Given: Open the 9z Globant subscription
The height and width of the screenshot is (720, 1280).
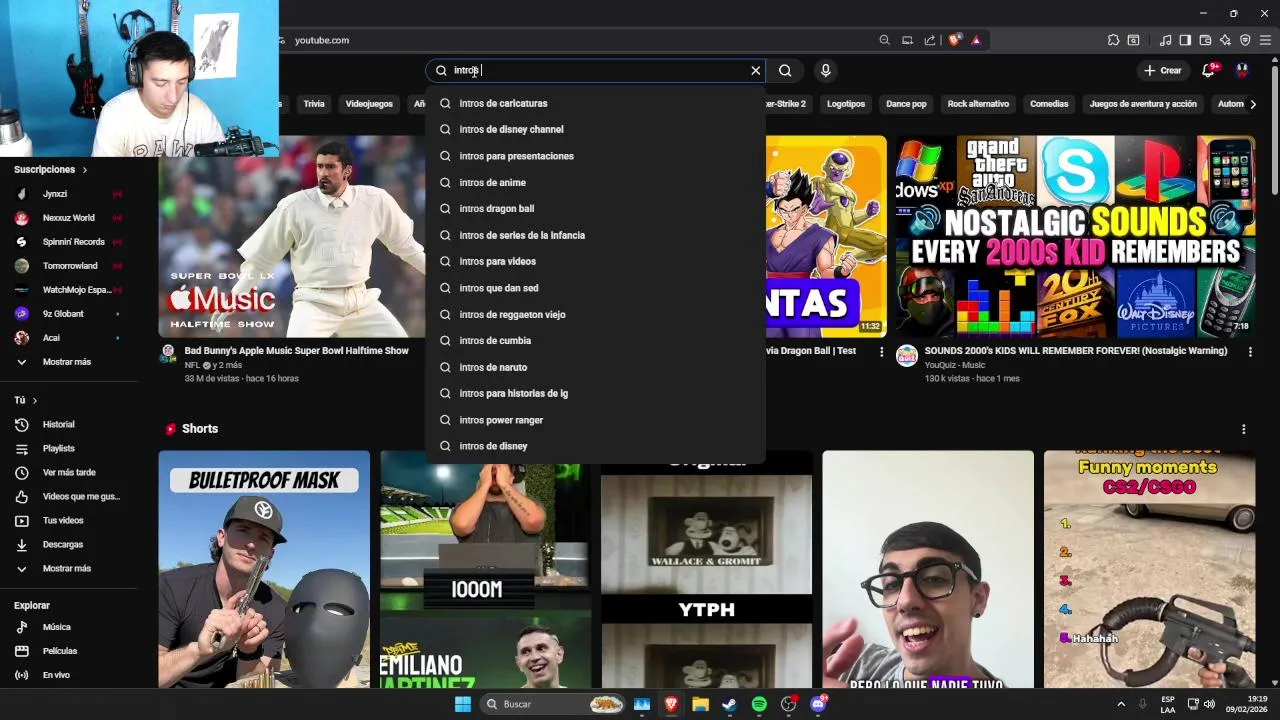Looking at the screenshot, I should [x=68, y=314].
